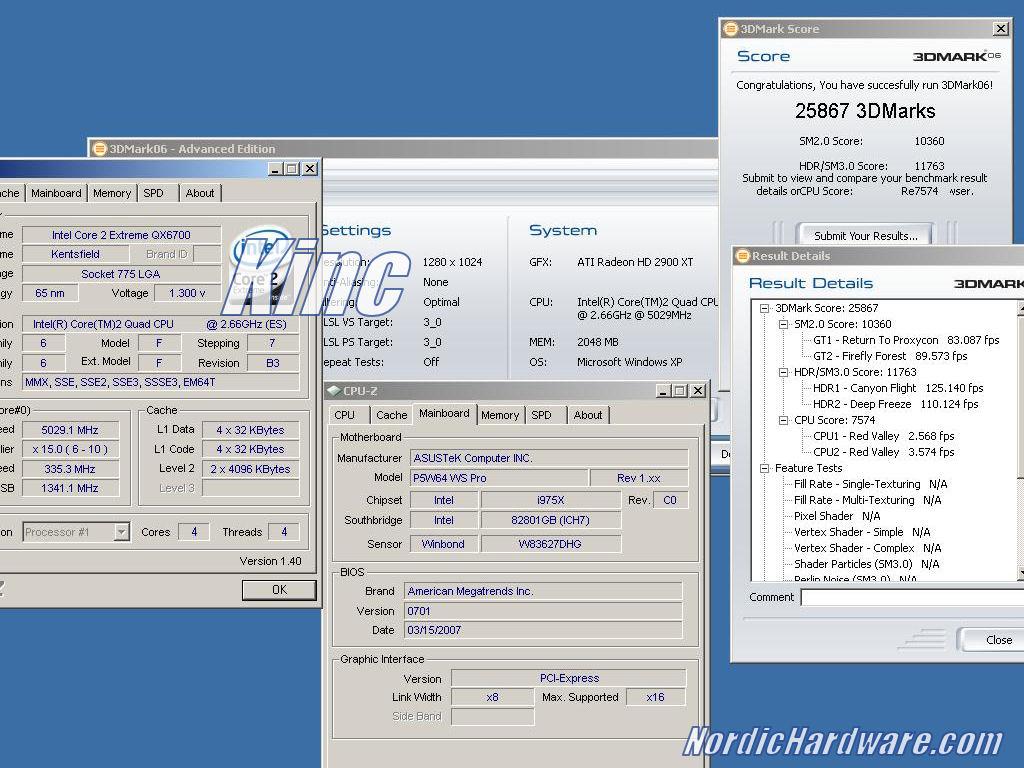The height and width of the screenshot is (768, 1024).
Task: Collapse the HDR/SM3.0 Score: 11763 node
Action: [784, 372]
